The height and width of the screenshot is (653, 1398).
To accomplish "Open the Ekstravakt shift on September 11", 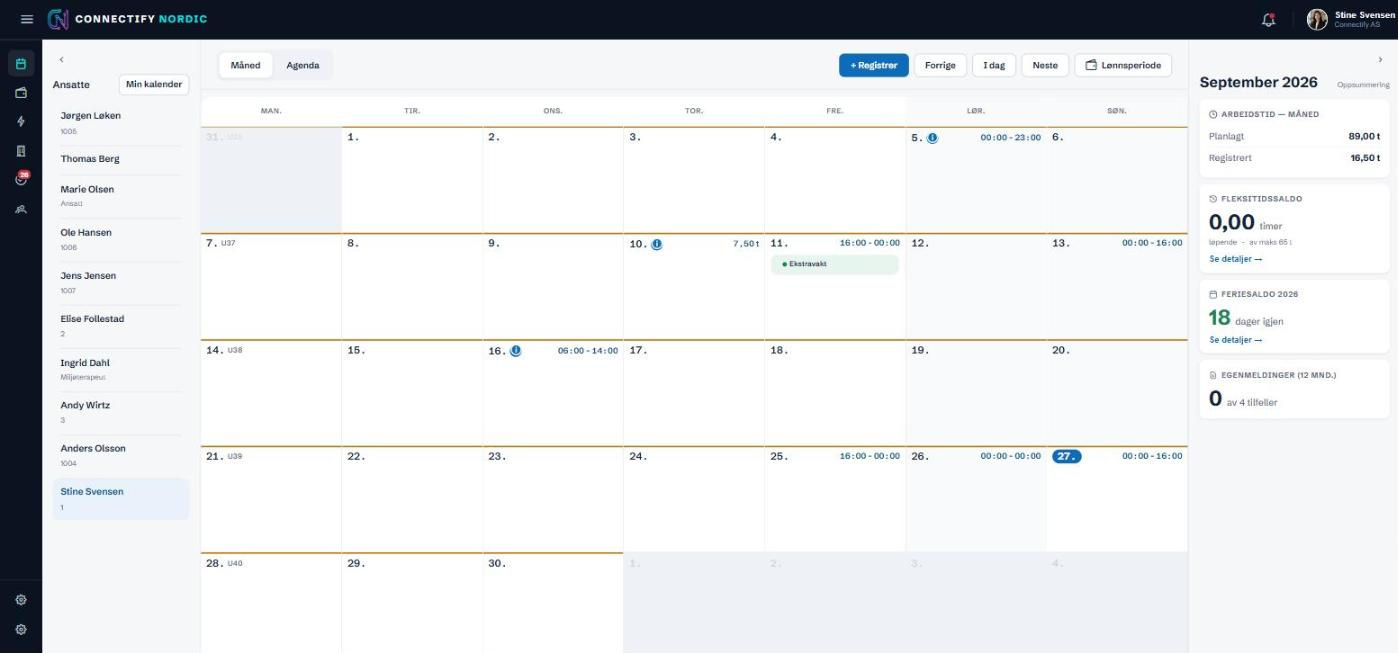I will point(835,264).
